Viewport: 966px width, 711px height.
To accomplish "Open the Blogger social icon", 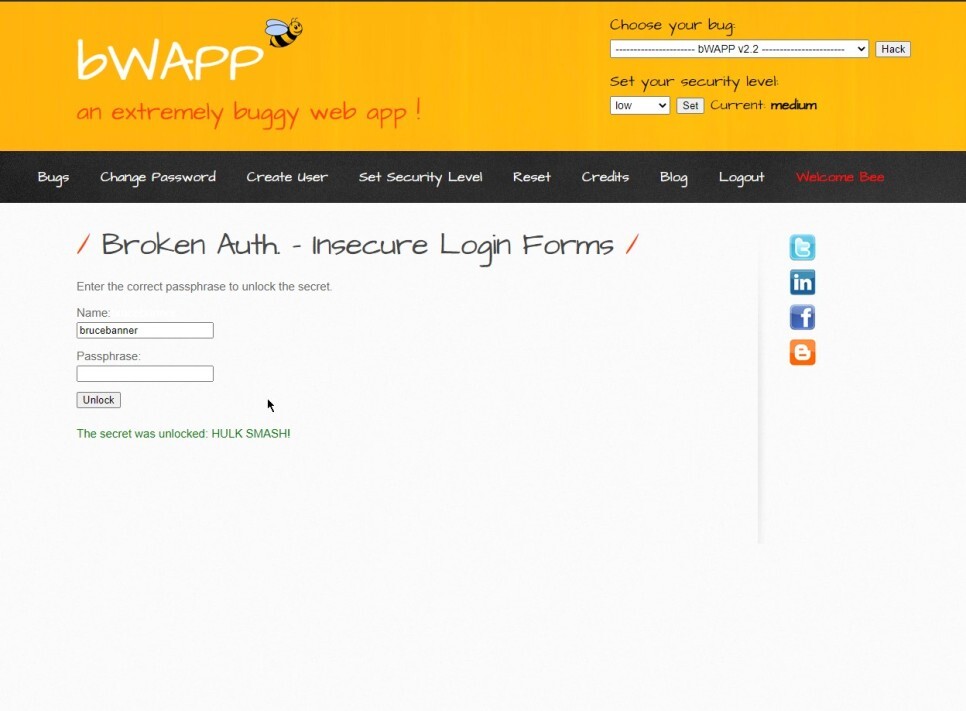I will tap(802, 352).
